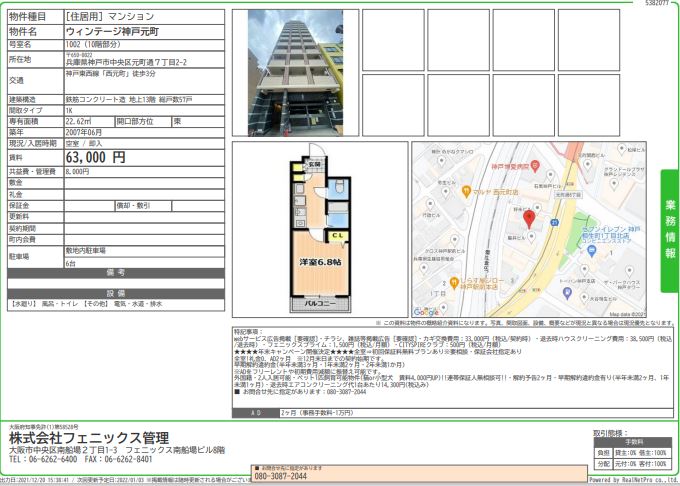Open the floor plan image
Screen dimensions: 680x486
coord(320,228)
